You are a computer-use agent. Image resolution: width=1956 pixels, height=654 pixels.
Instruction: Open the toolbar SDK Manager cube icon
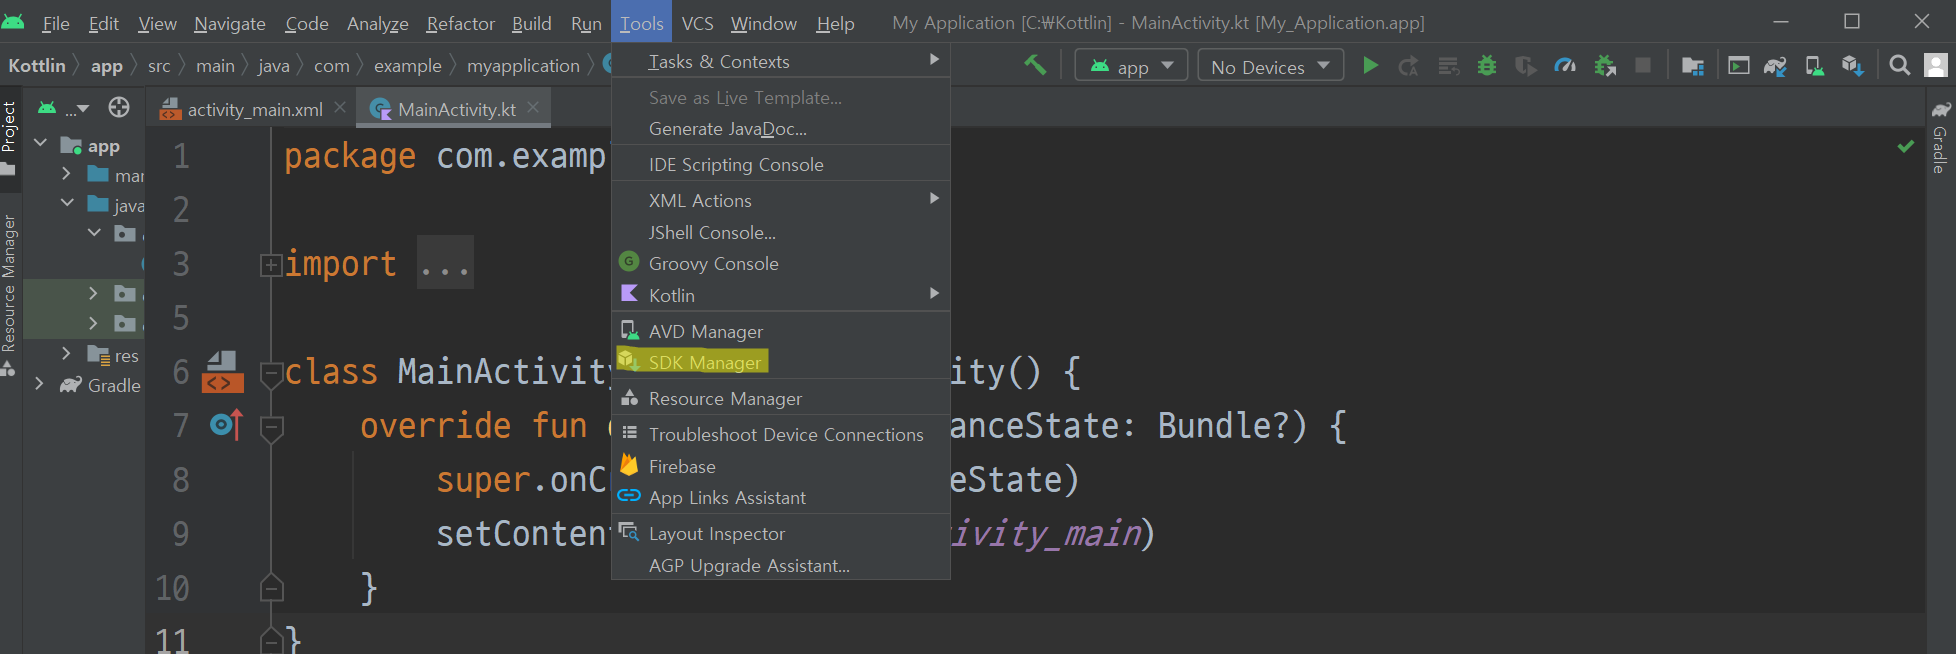pyautogui.click(x=1852, y=66)
